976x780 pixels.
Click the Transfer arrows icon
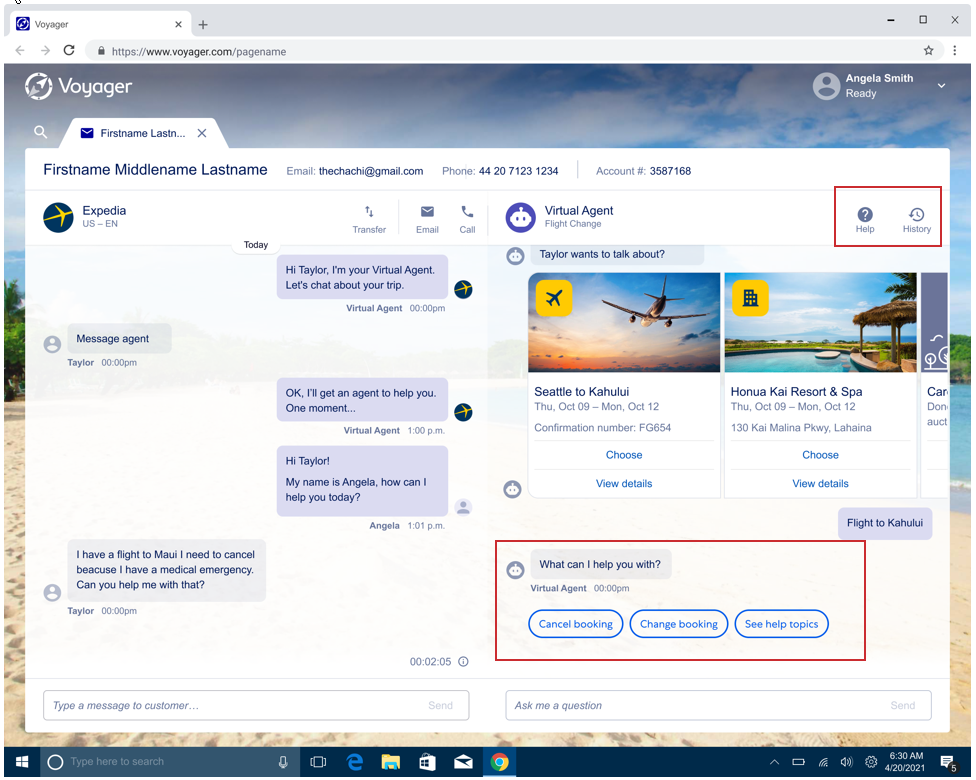(369, 212)
